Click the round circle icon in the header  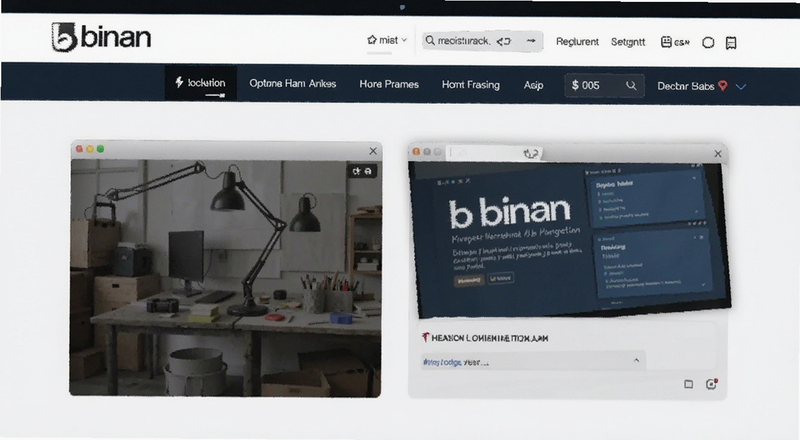[x=708, y=43]
